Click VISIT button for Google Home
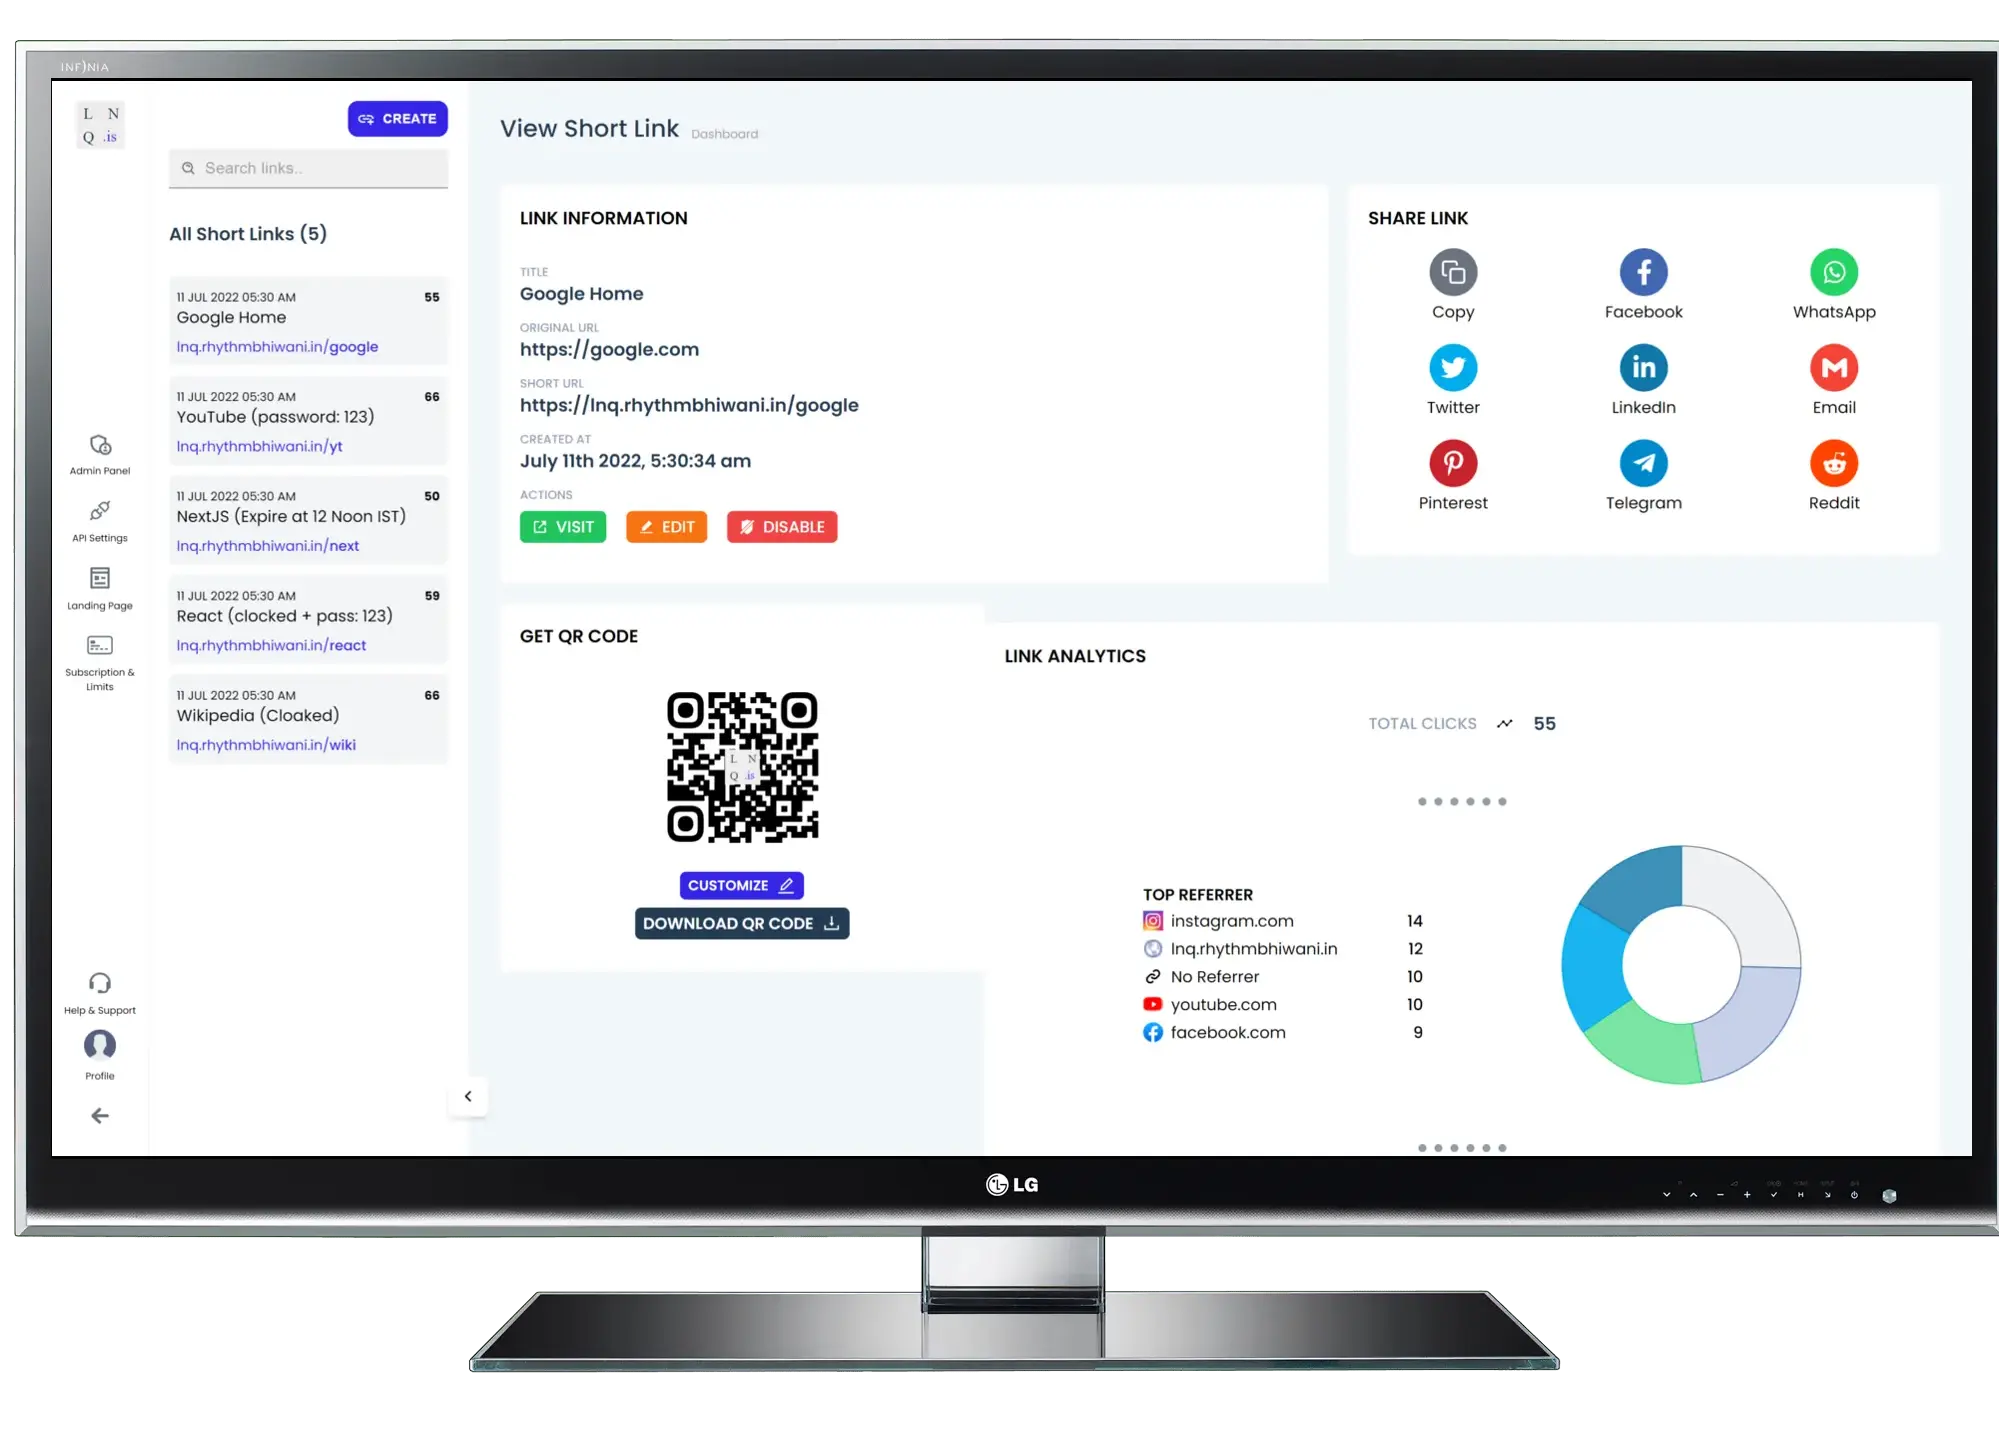The image size is (1999, 1429). coord(564,527)
